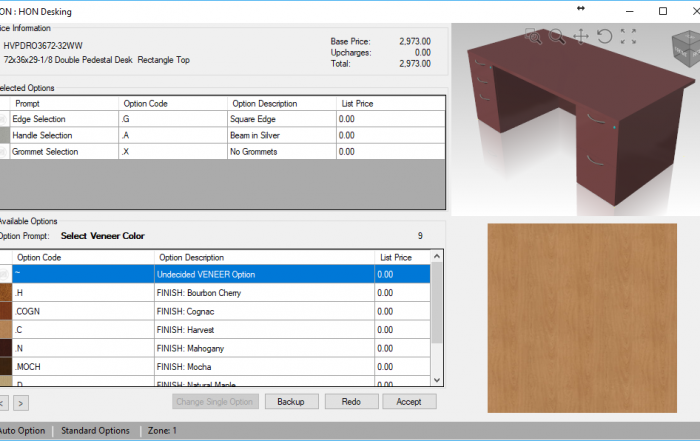Pick the Bourbon Cherry color swatch
Viewport: 700px width, 441px height.
click(6, 293)
